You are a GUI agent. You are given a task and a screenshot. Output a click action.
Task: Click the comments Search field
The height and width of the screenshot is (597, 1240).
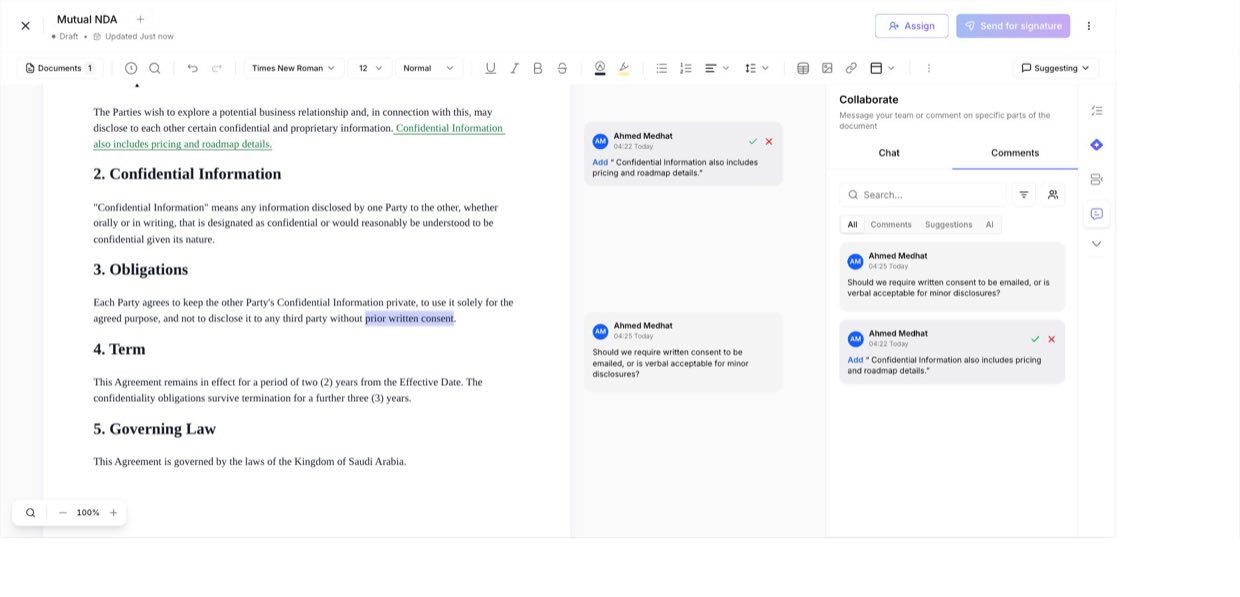click(923, 195)
